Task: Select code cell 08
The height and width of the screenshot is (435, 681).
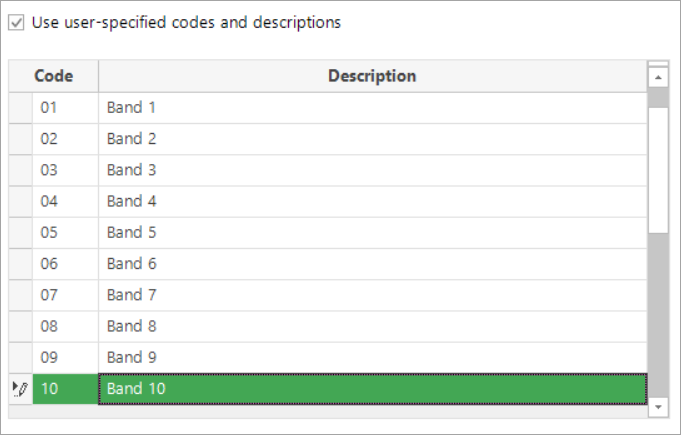Action: click(65, 326)
